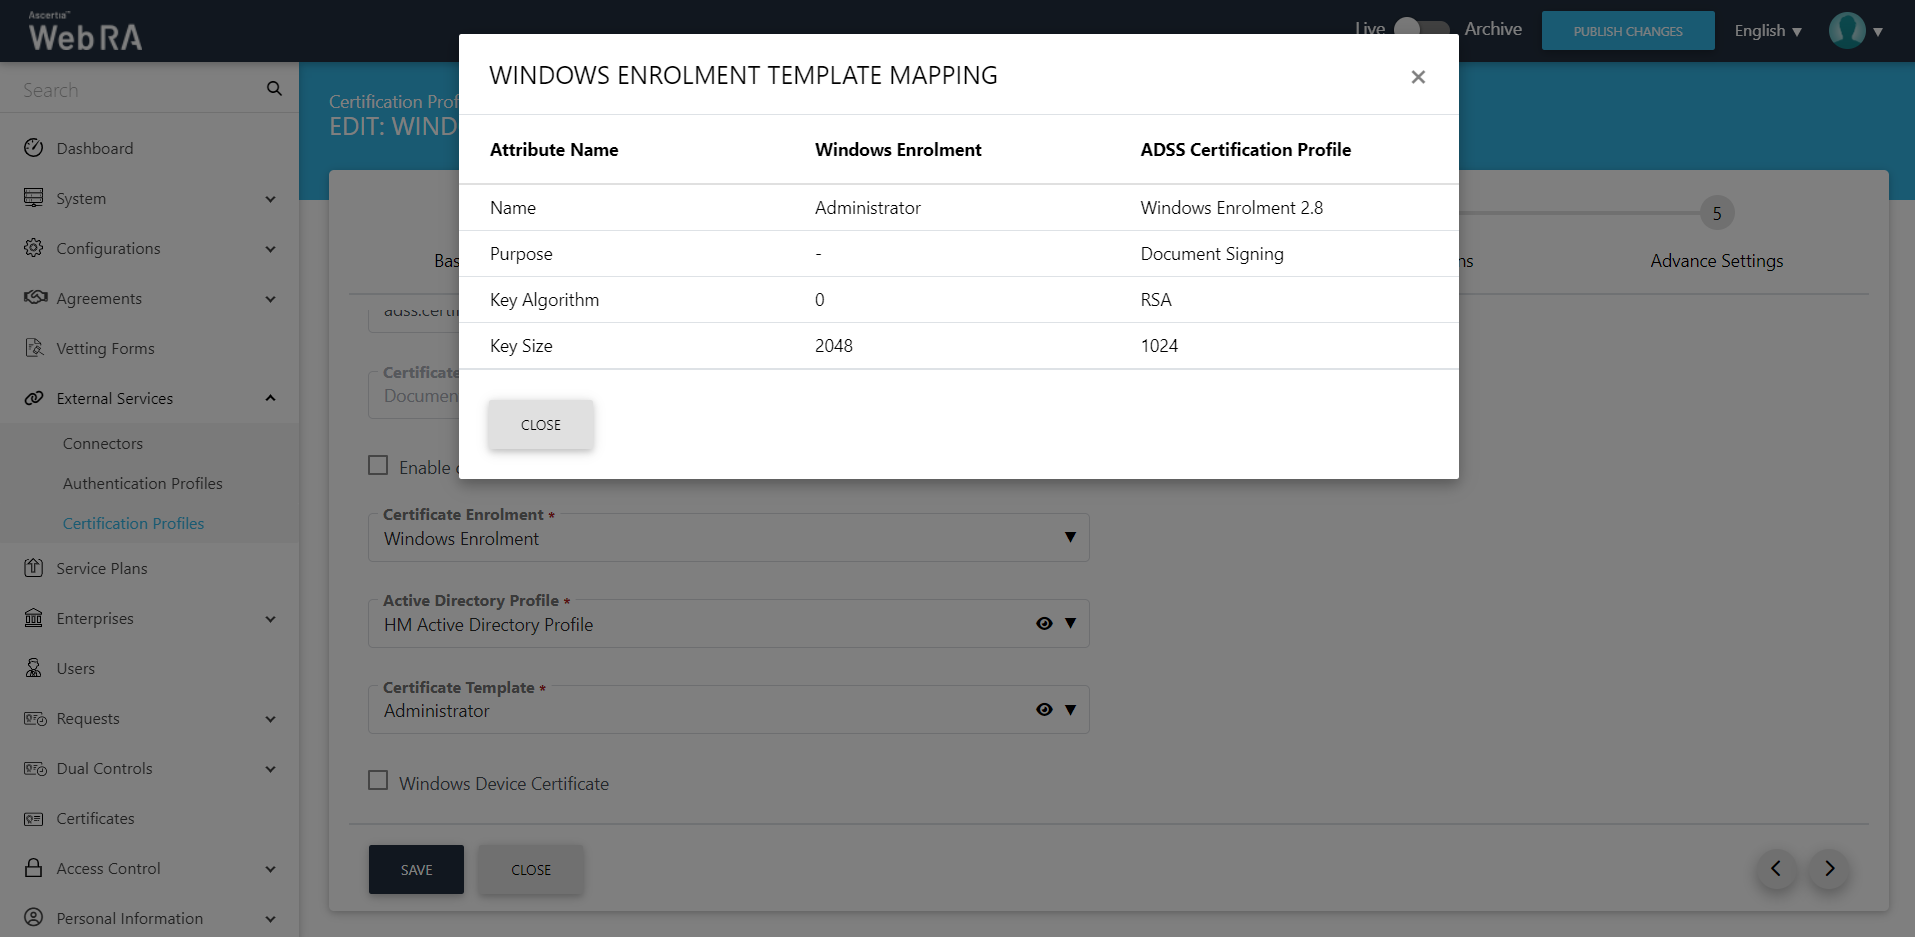
Task: View Certificate Template details with eye icon
Action: pyautogui.click(x=1044, y=710)
